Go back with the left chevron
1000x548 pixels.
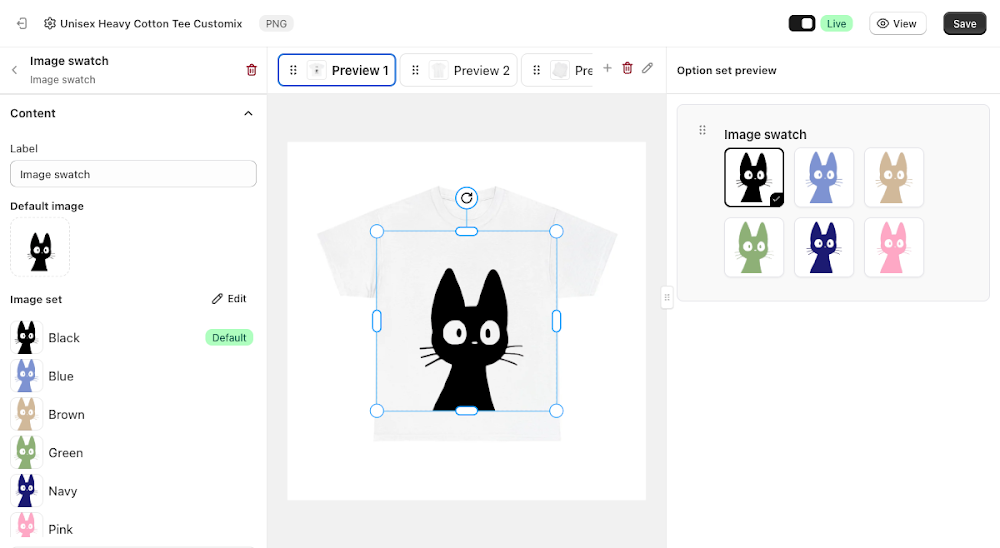(15, 70)
